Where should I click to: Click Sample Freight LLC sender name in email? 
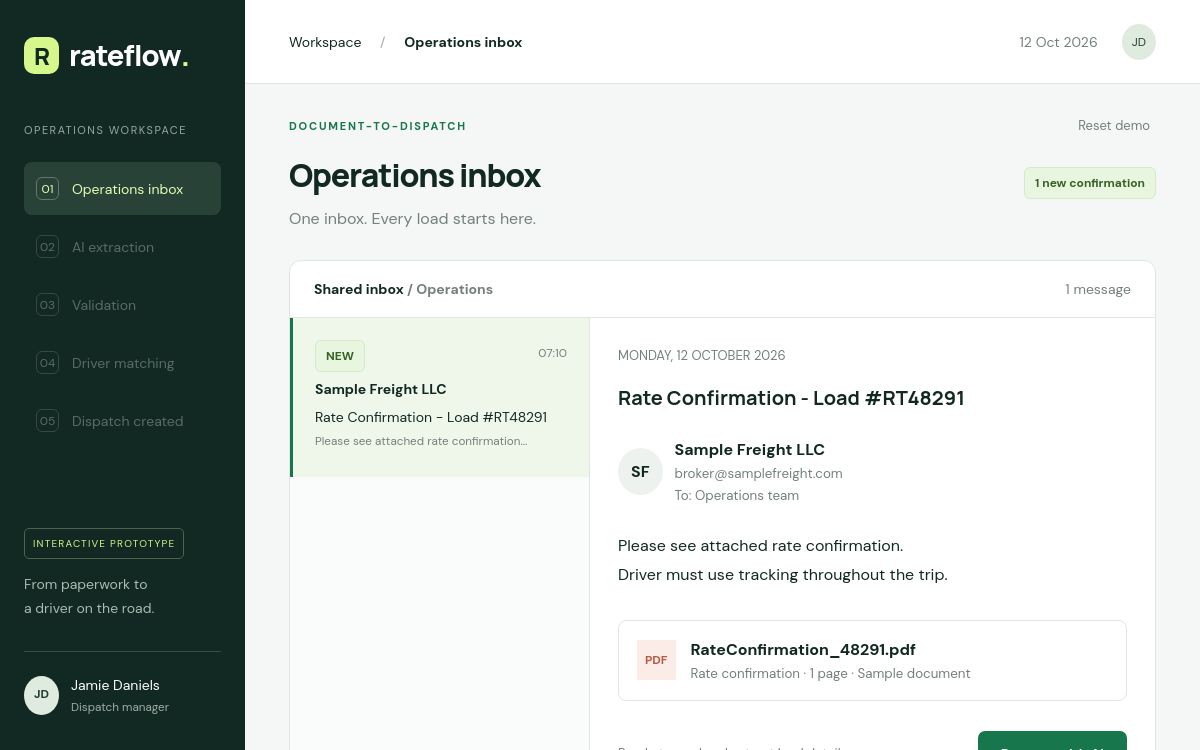click(749, 450)
